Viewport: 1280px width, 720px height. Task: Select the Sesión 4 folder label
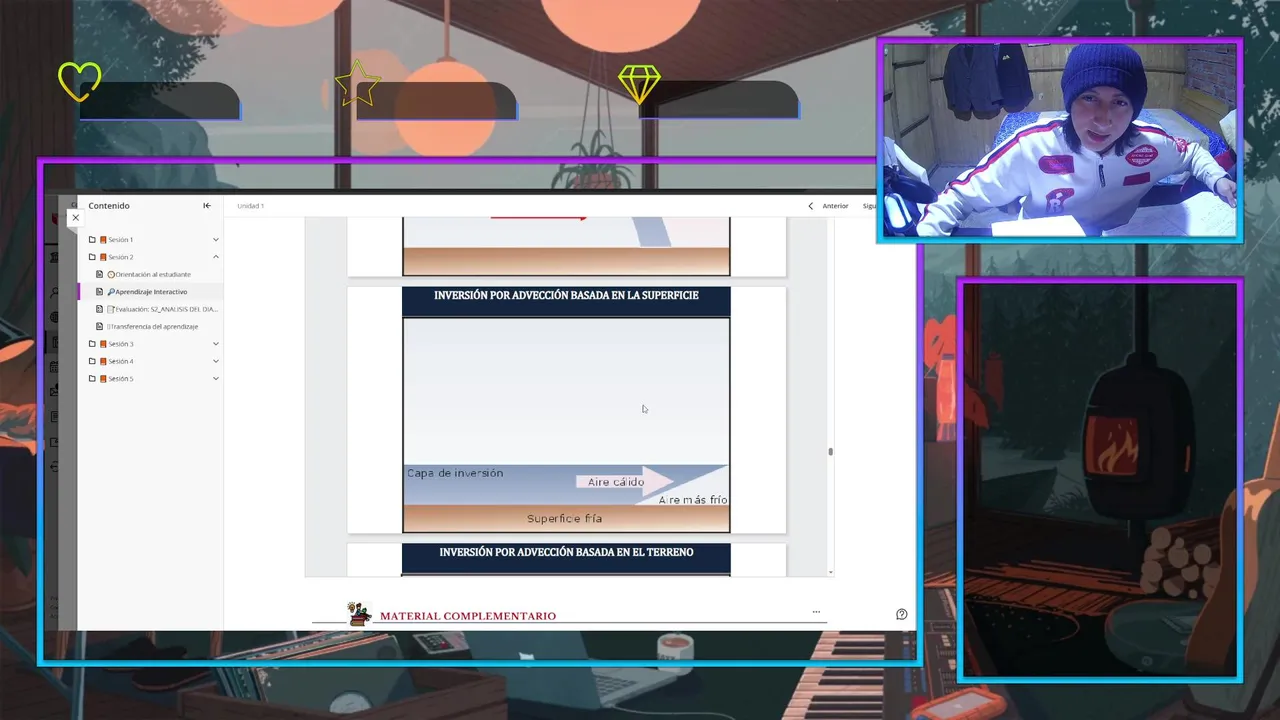tap(121, 361)
